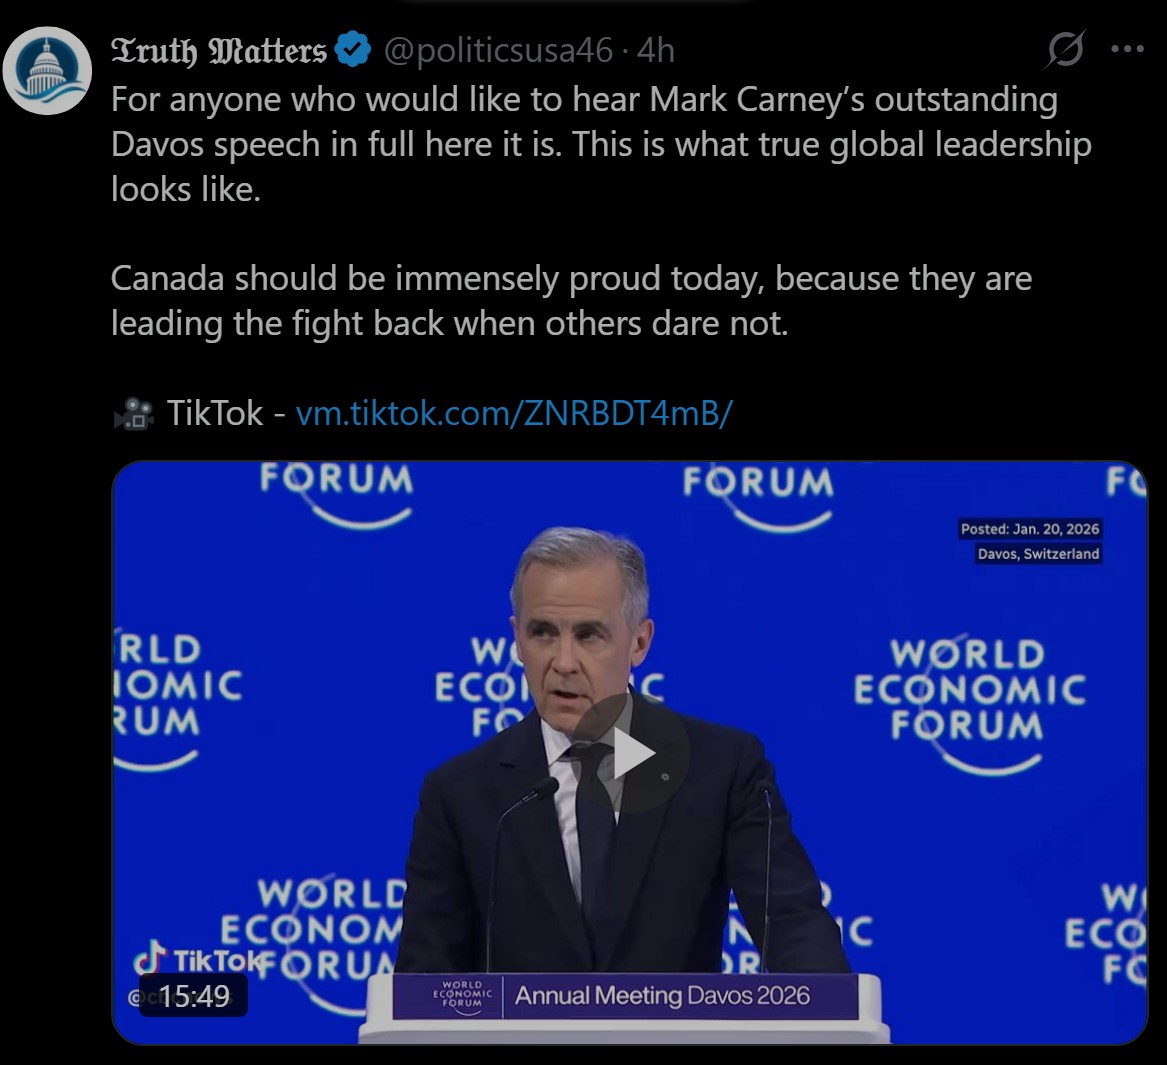This screenshot has height=1065, width=1167.
Task: Open the post via 4h timestamp
Action: [656, 50]
